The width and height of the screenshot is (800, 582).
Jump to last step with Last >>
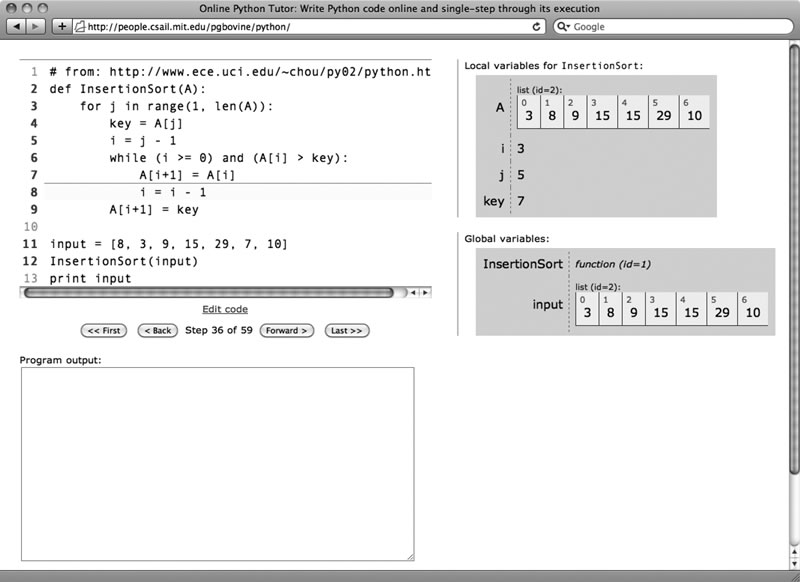pos(347,331)
